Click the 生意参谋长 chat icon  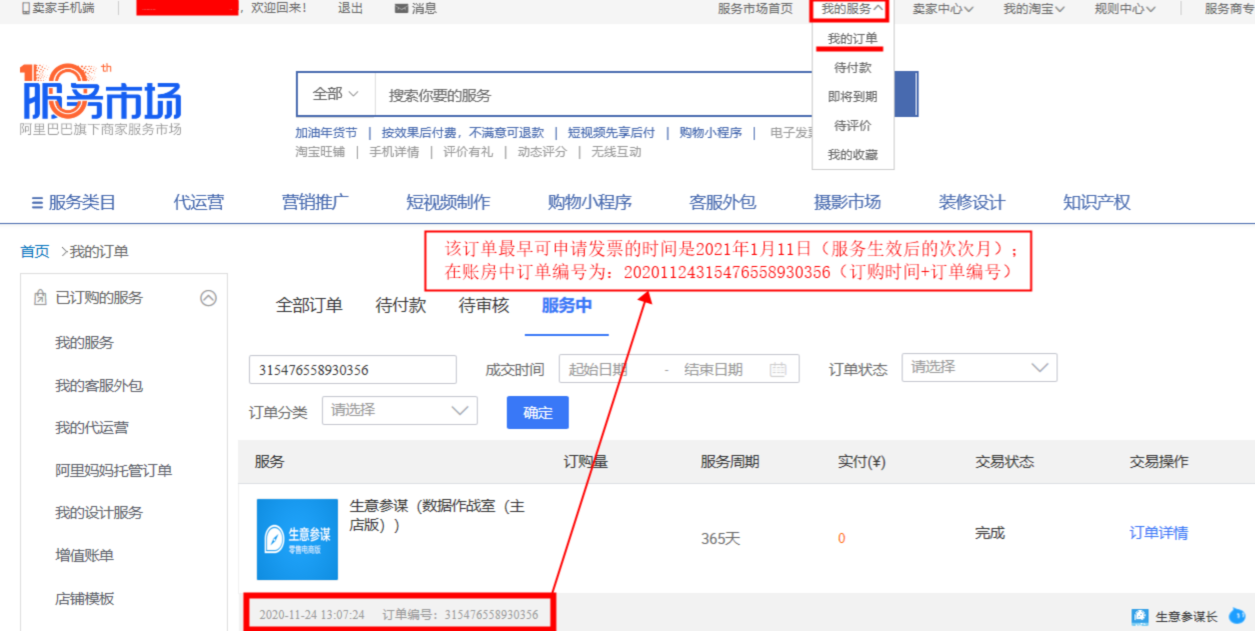[1140, 617]
